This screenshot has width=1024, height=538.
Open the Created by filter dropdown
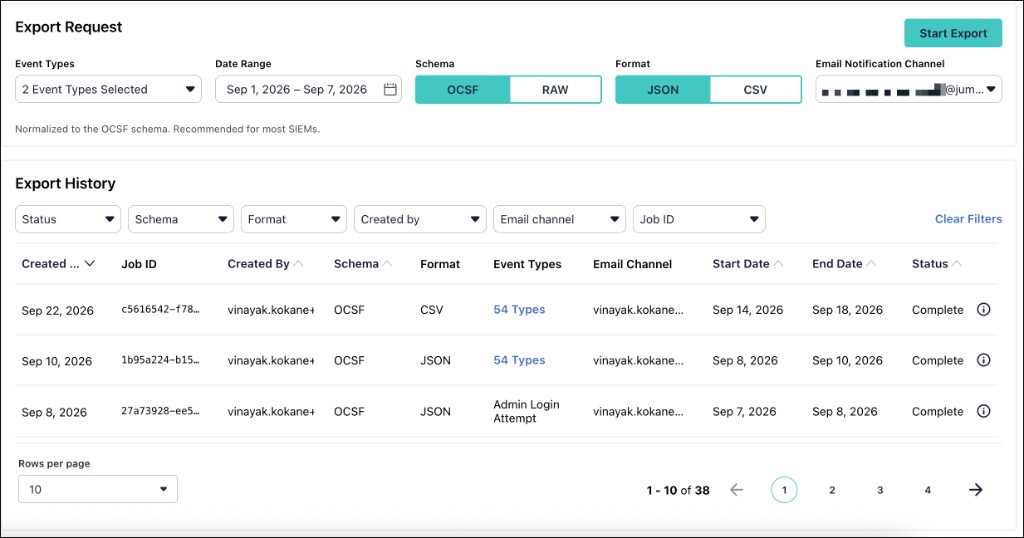(420, 219)
